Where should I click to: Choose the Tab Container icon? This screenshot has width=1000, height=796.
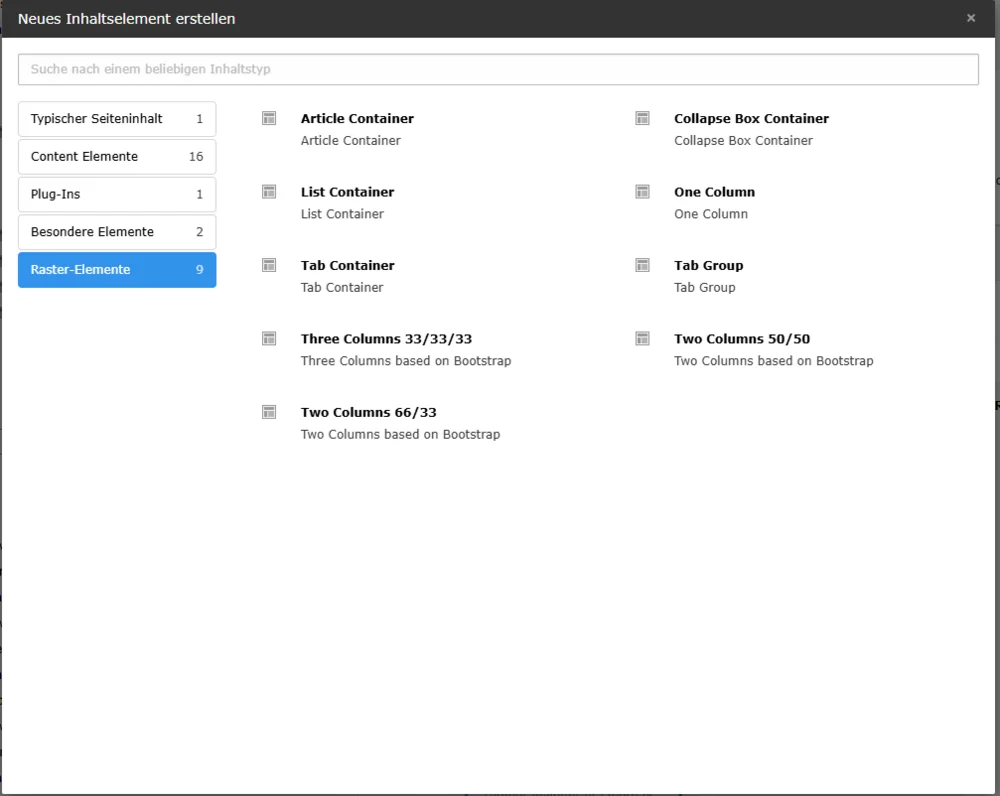click(269, 265)
